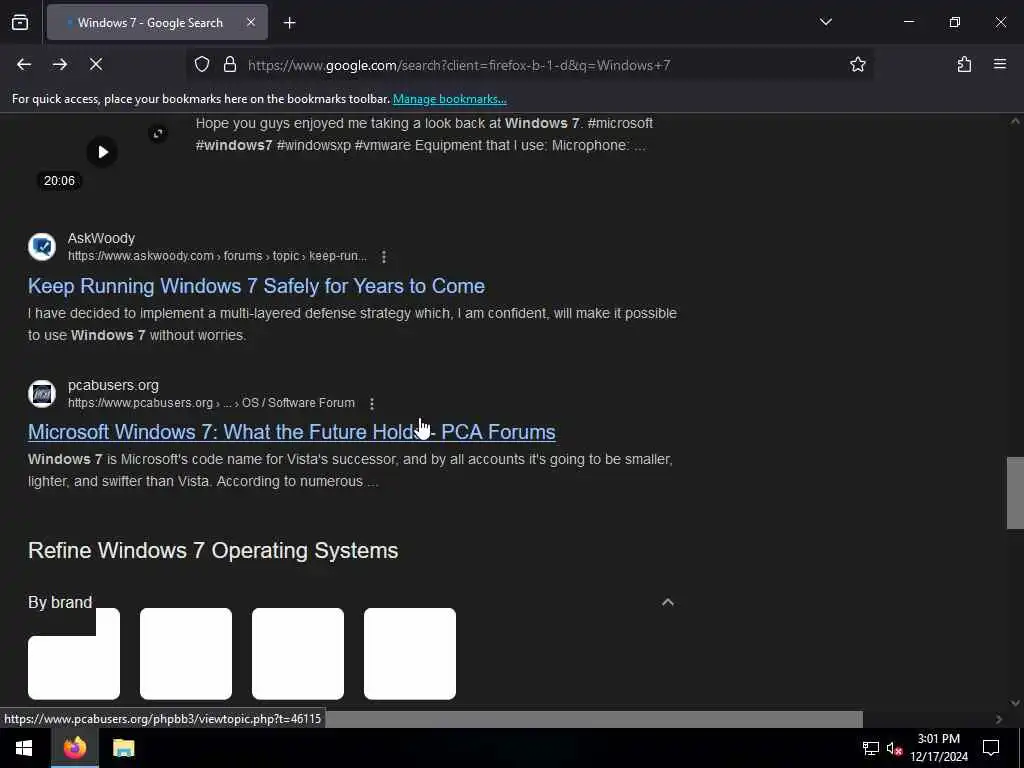This screenshot has height=768, width=1024.
Task: Open clock showing 3:01 PM 12/17/2024
Action: [x=938, y=748]
